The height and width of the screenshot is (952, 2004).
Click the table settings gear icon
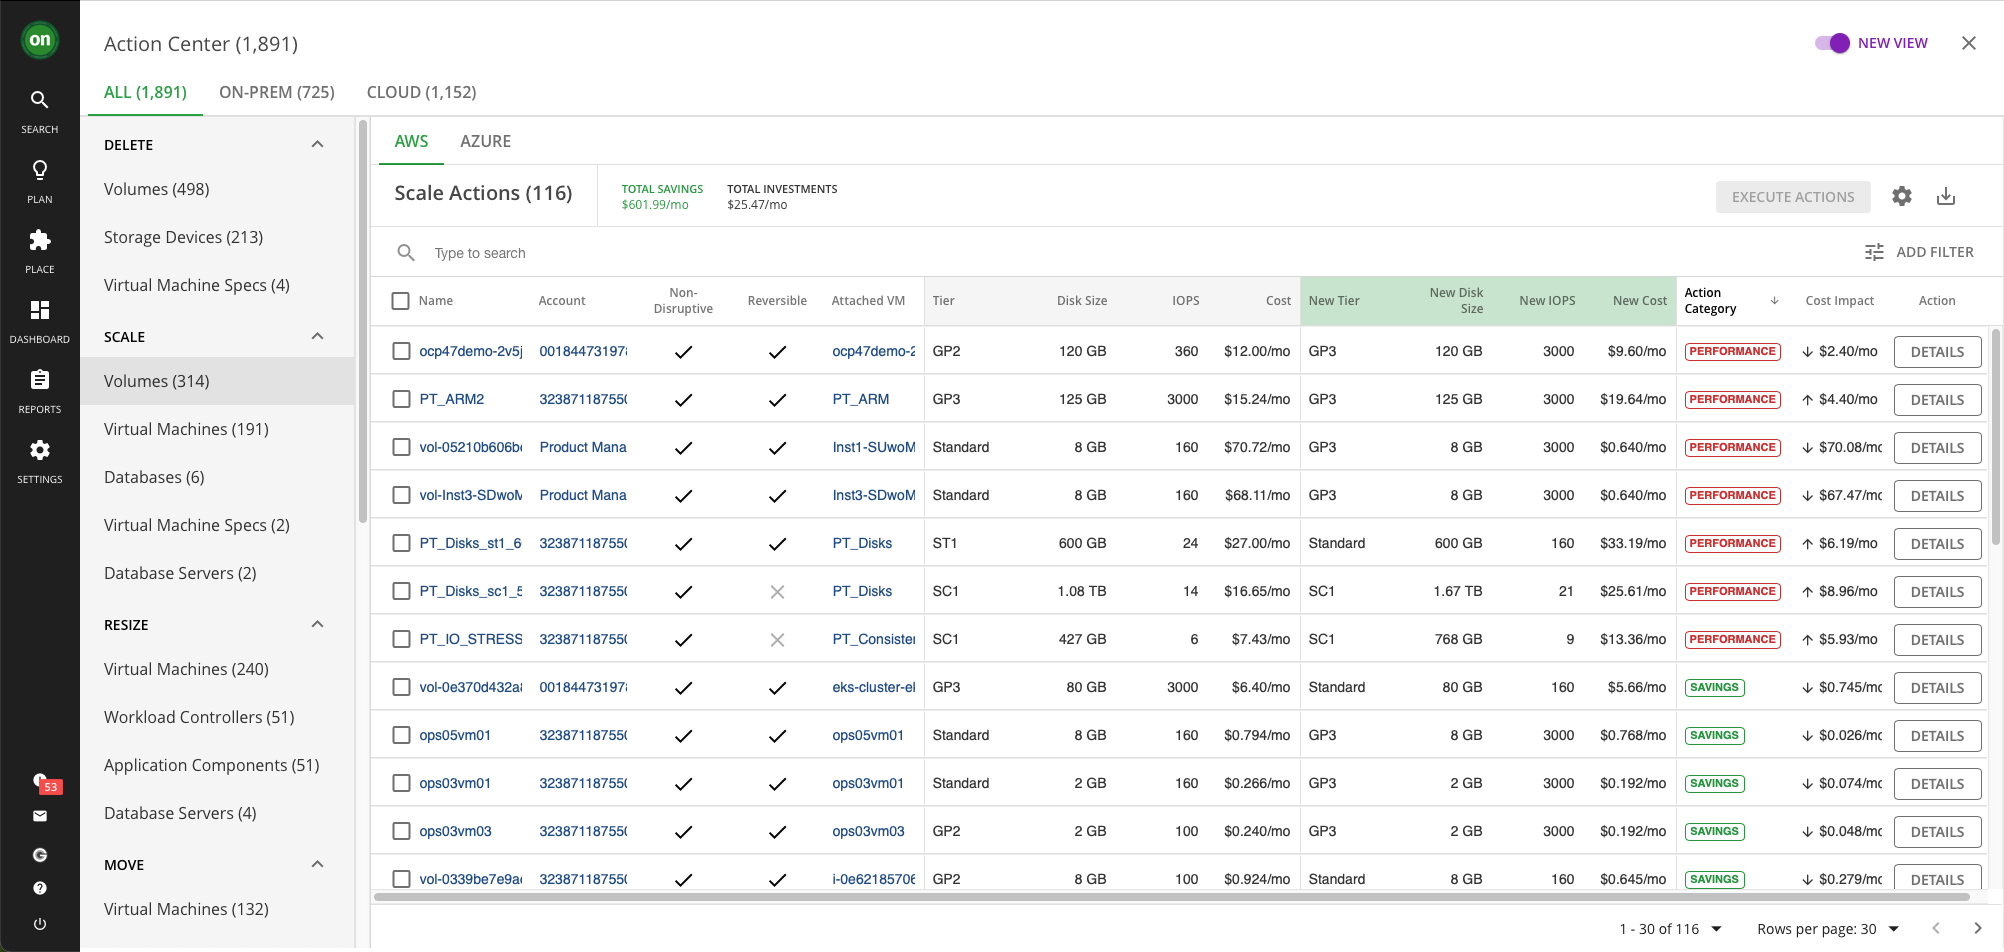[x=1901, y=197]
